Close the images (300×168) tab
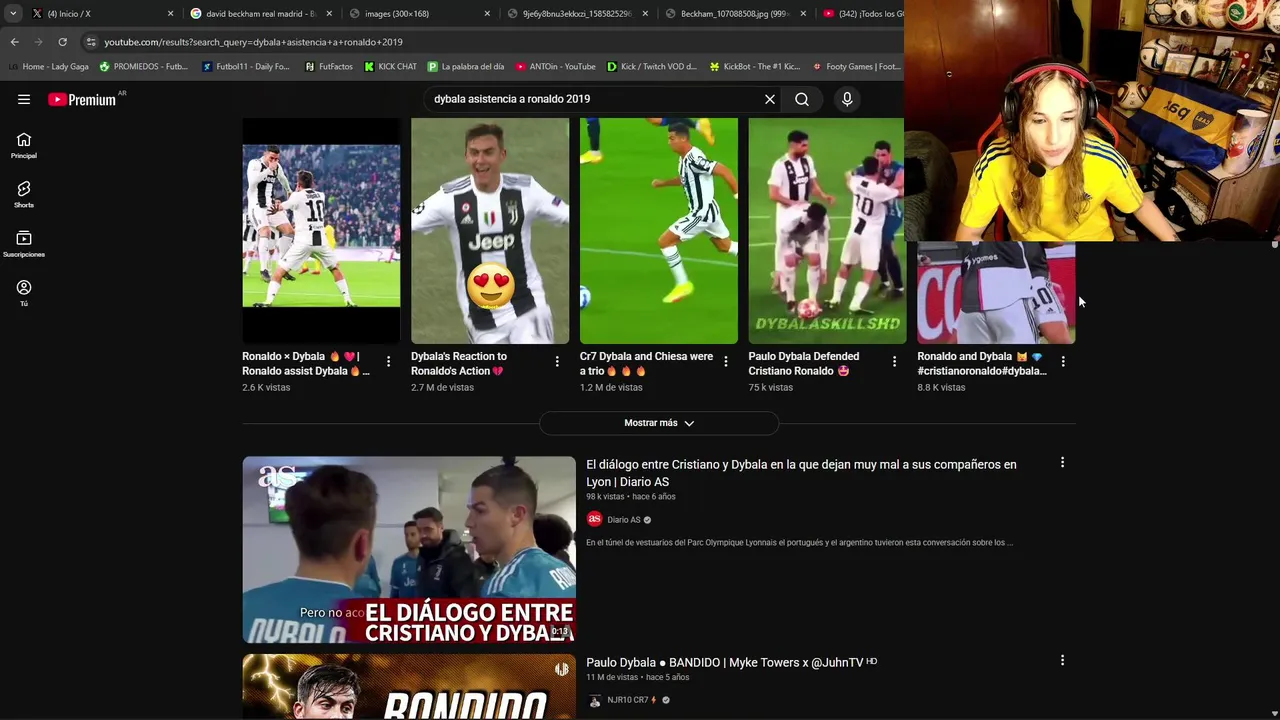 point(487,14)
